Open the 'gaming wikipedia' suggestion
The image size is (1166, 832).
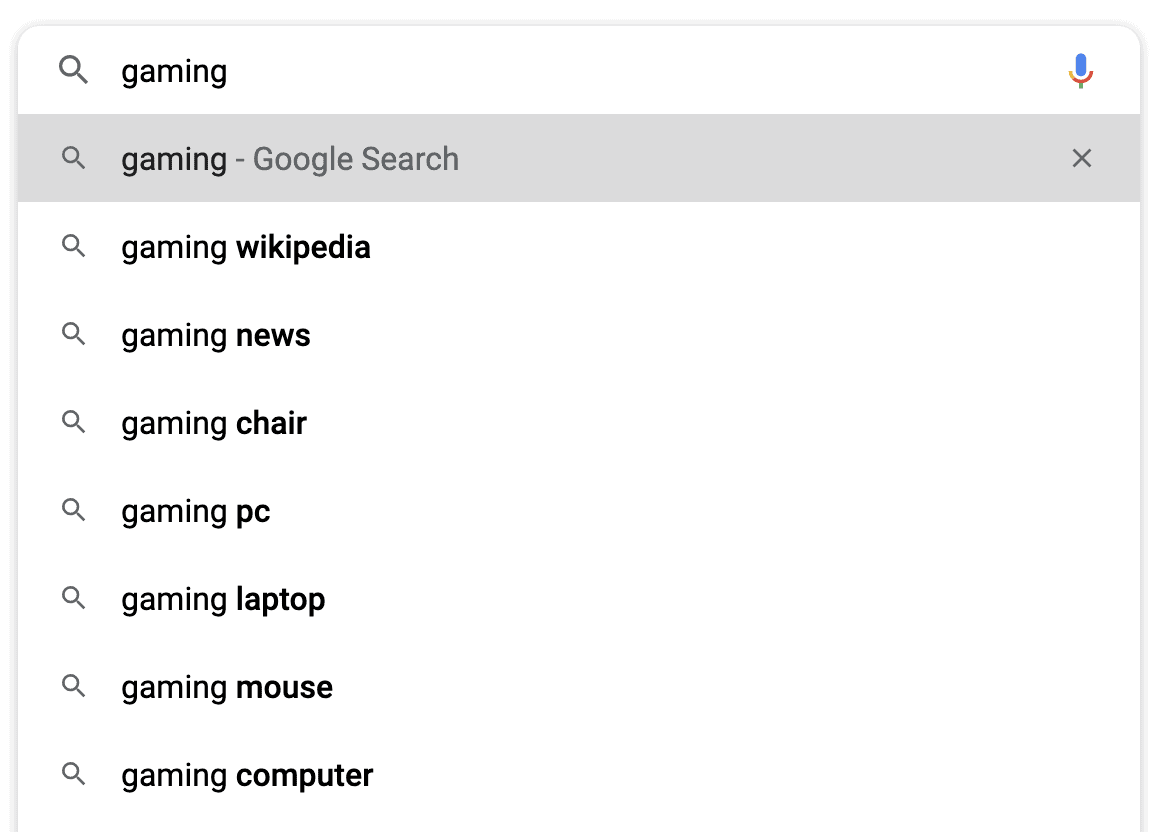click(245, 247)
